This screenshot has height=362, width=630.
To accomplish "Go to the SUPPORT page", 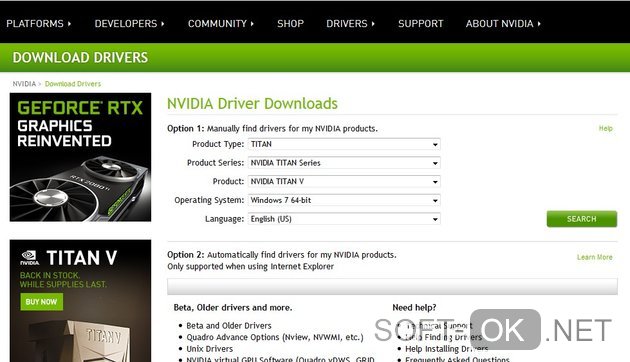I will 421,24.
